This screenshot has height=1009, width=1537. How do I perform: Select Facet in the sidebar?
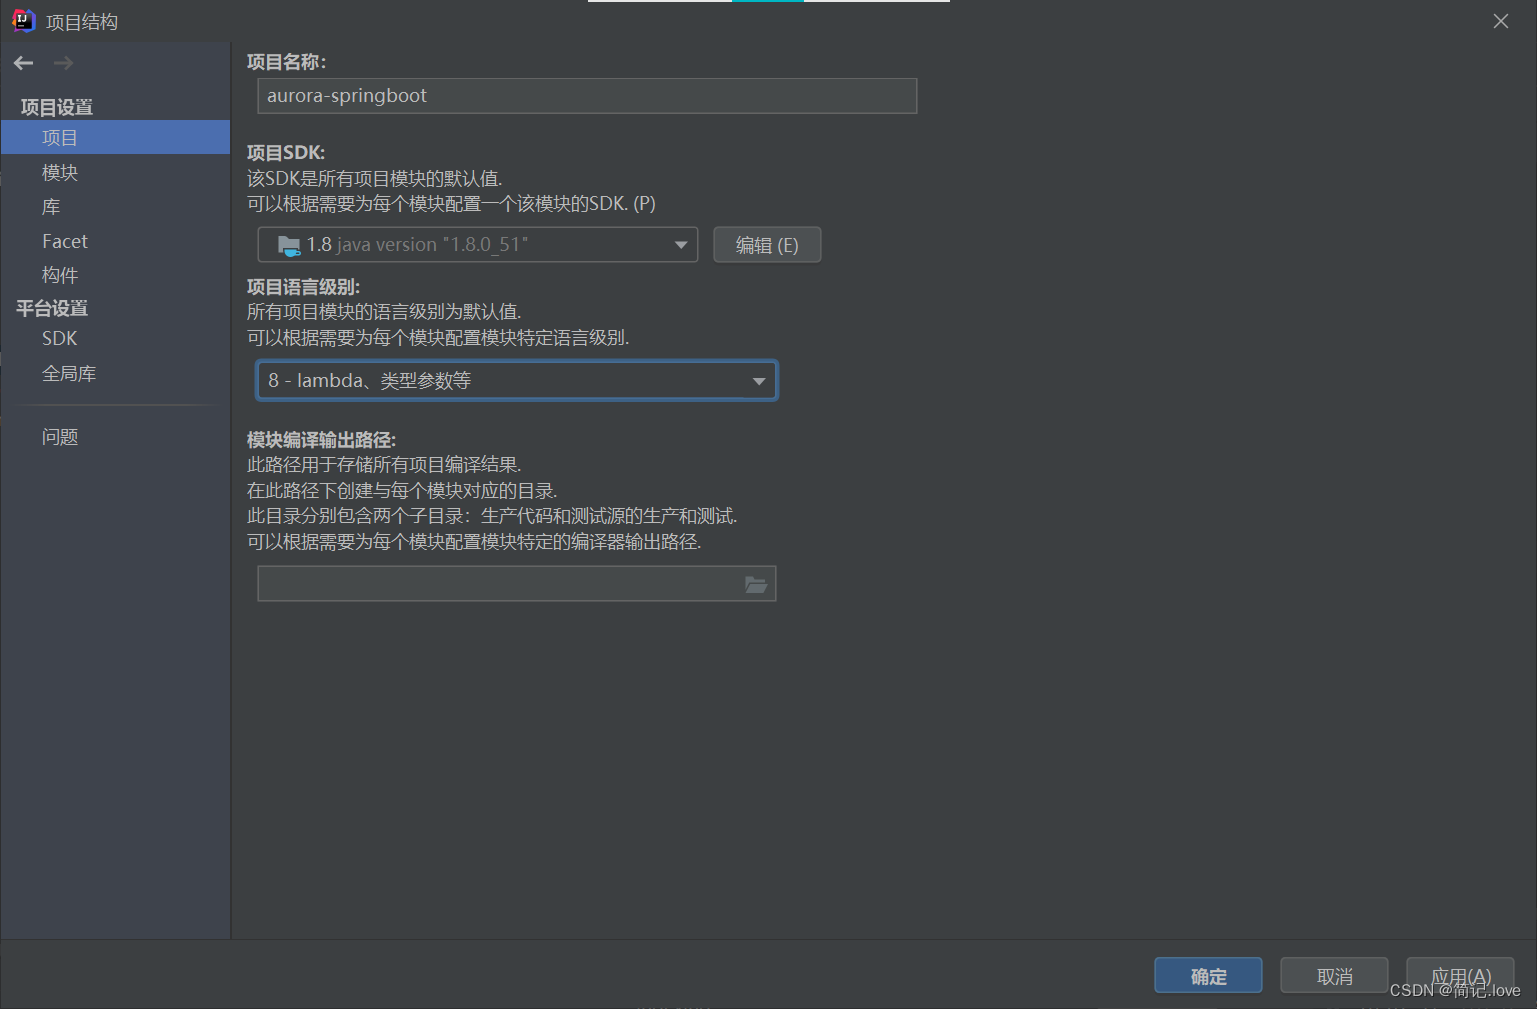pyautogui.click(x=64, y=240)
